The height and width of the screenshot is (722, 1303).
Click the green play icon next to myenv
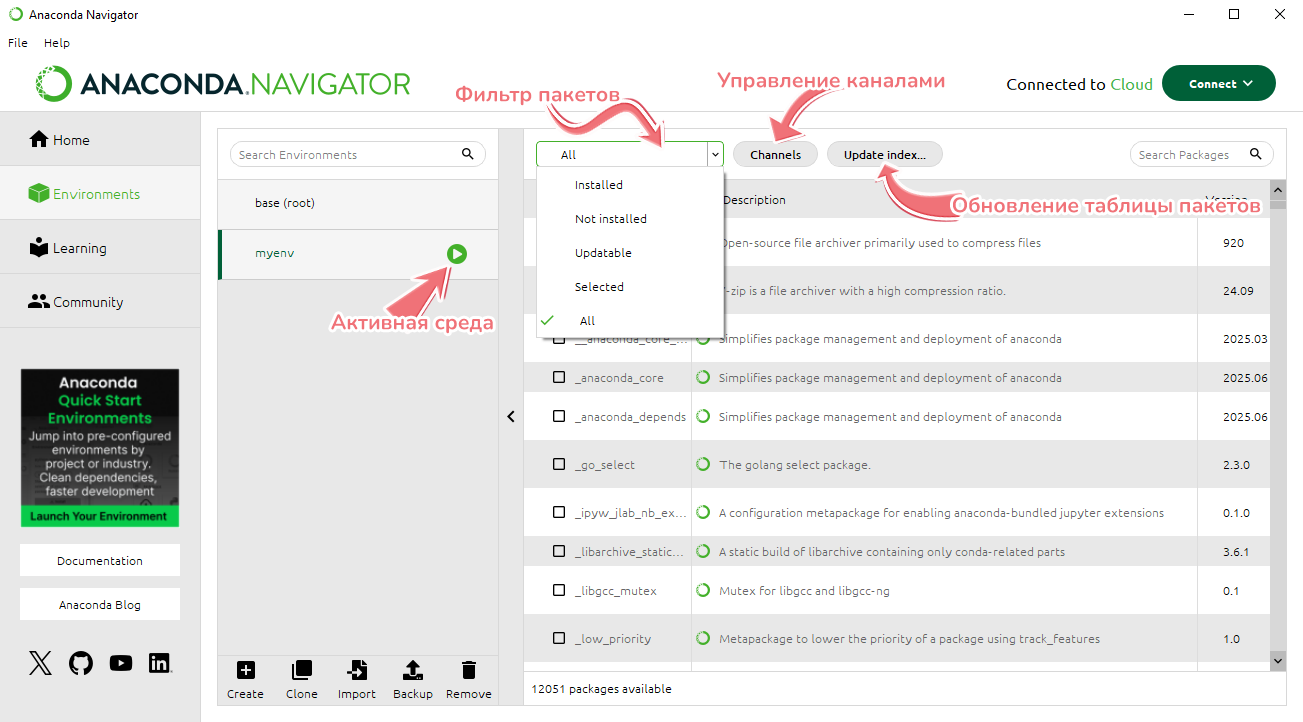(x=456, y=254)
